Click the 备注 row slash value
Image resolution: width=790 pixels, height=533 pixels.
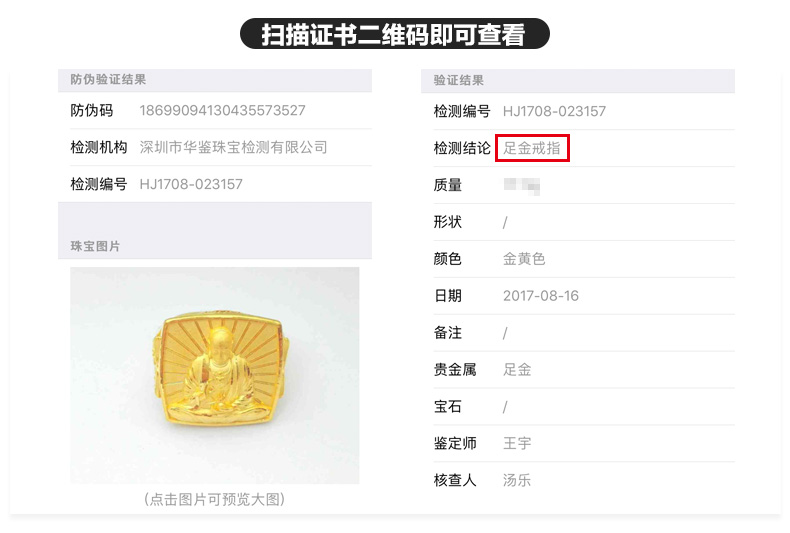[505, 333]
